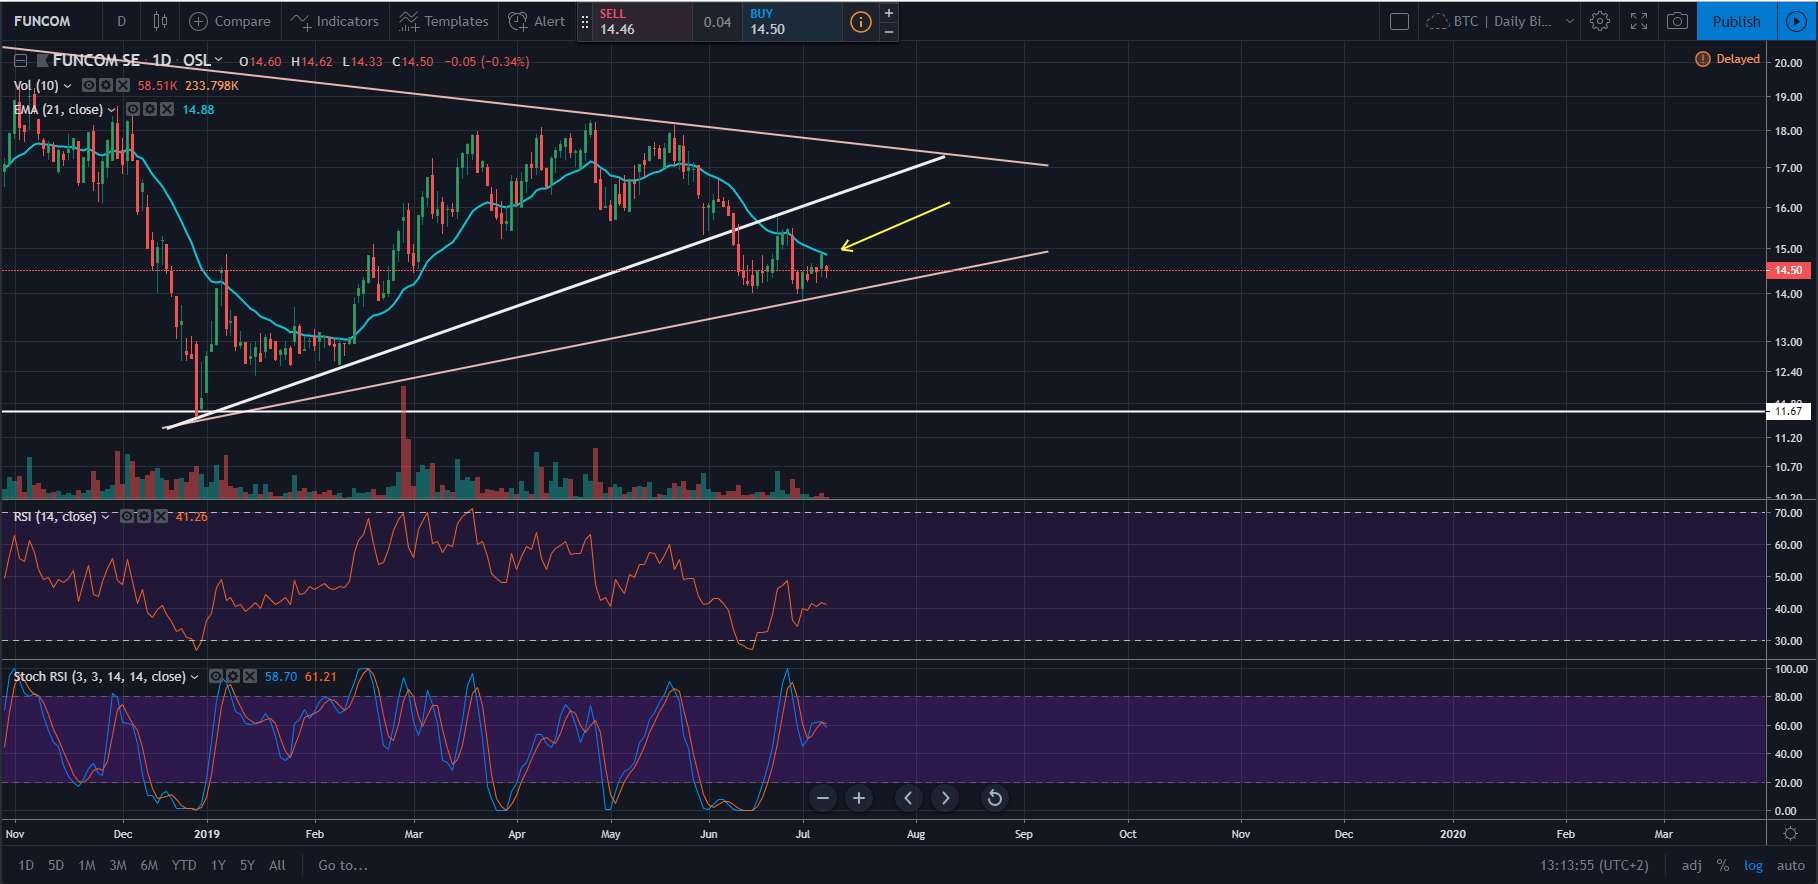Toggle log scale on price axis

(x=1753, y=865)
